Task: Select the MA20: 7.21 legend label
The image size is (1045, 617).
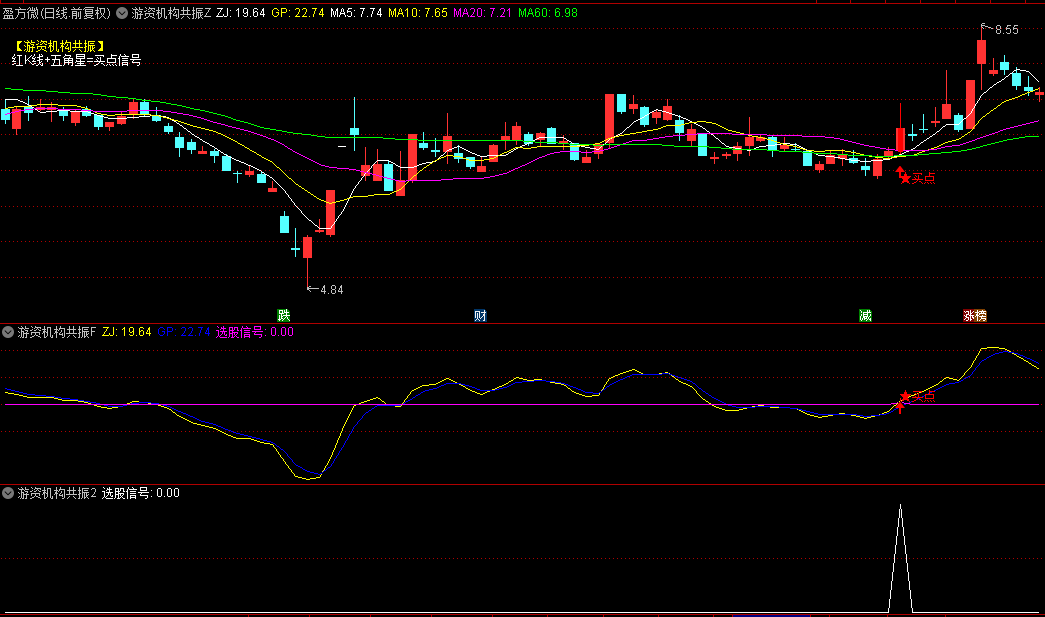Action: (483, 13)
